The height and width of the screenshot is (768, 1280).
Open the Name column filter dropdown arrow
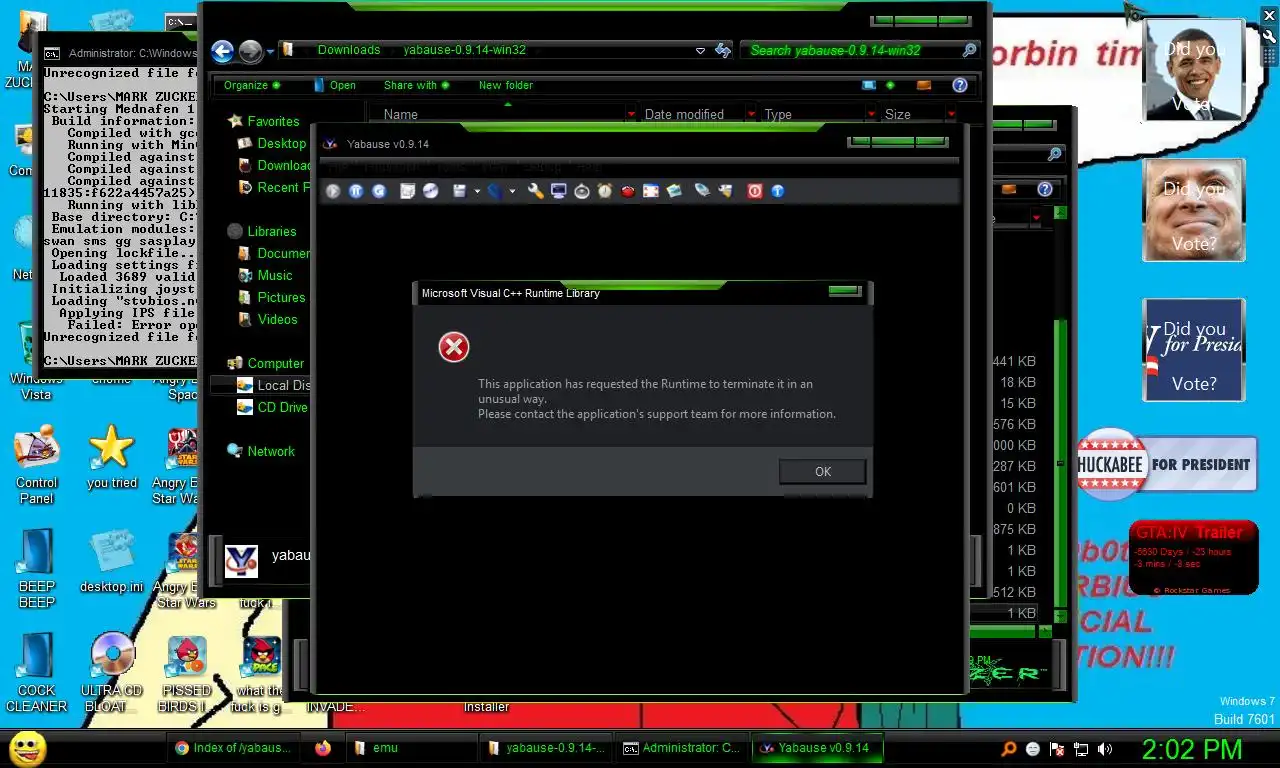[x=631, y=115]
